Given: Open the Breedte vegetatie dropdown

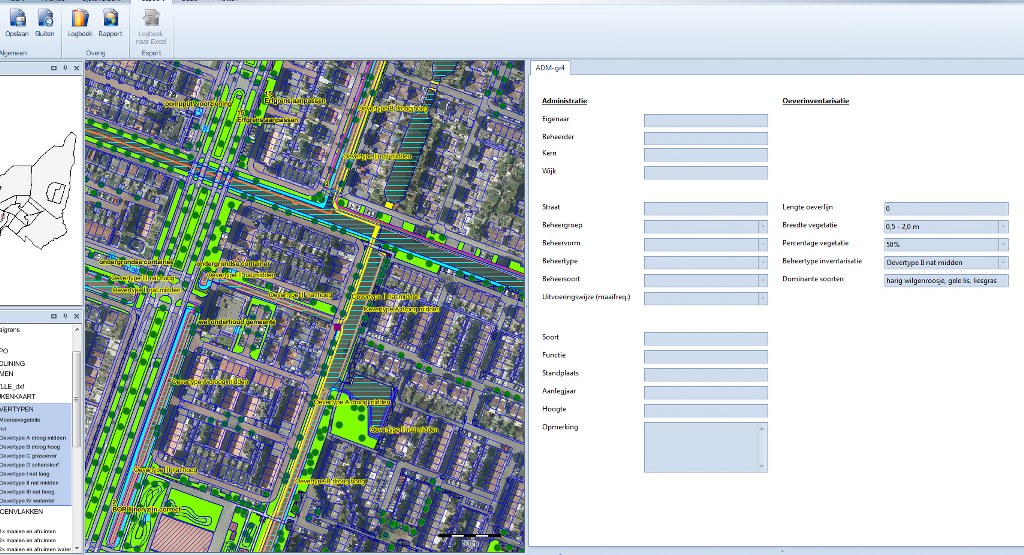Looking at the screenshot, I should (x=1002, y=227).
